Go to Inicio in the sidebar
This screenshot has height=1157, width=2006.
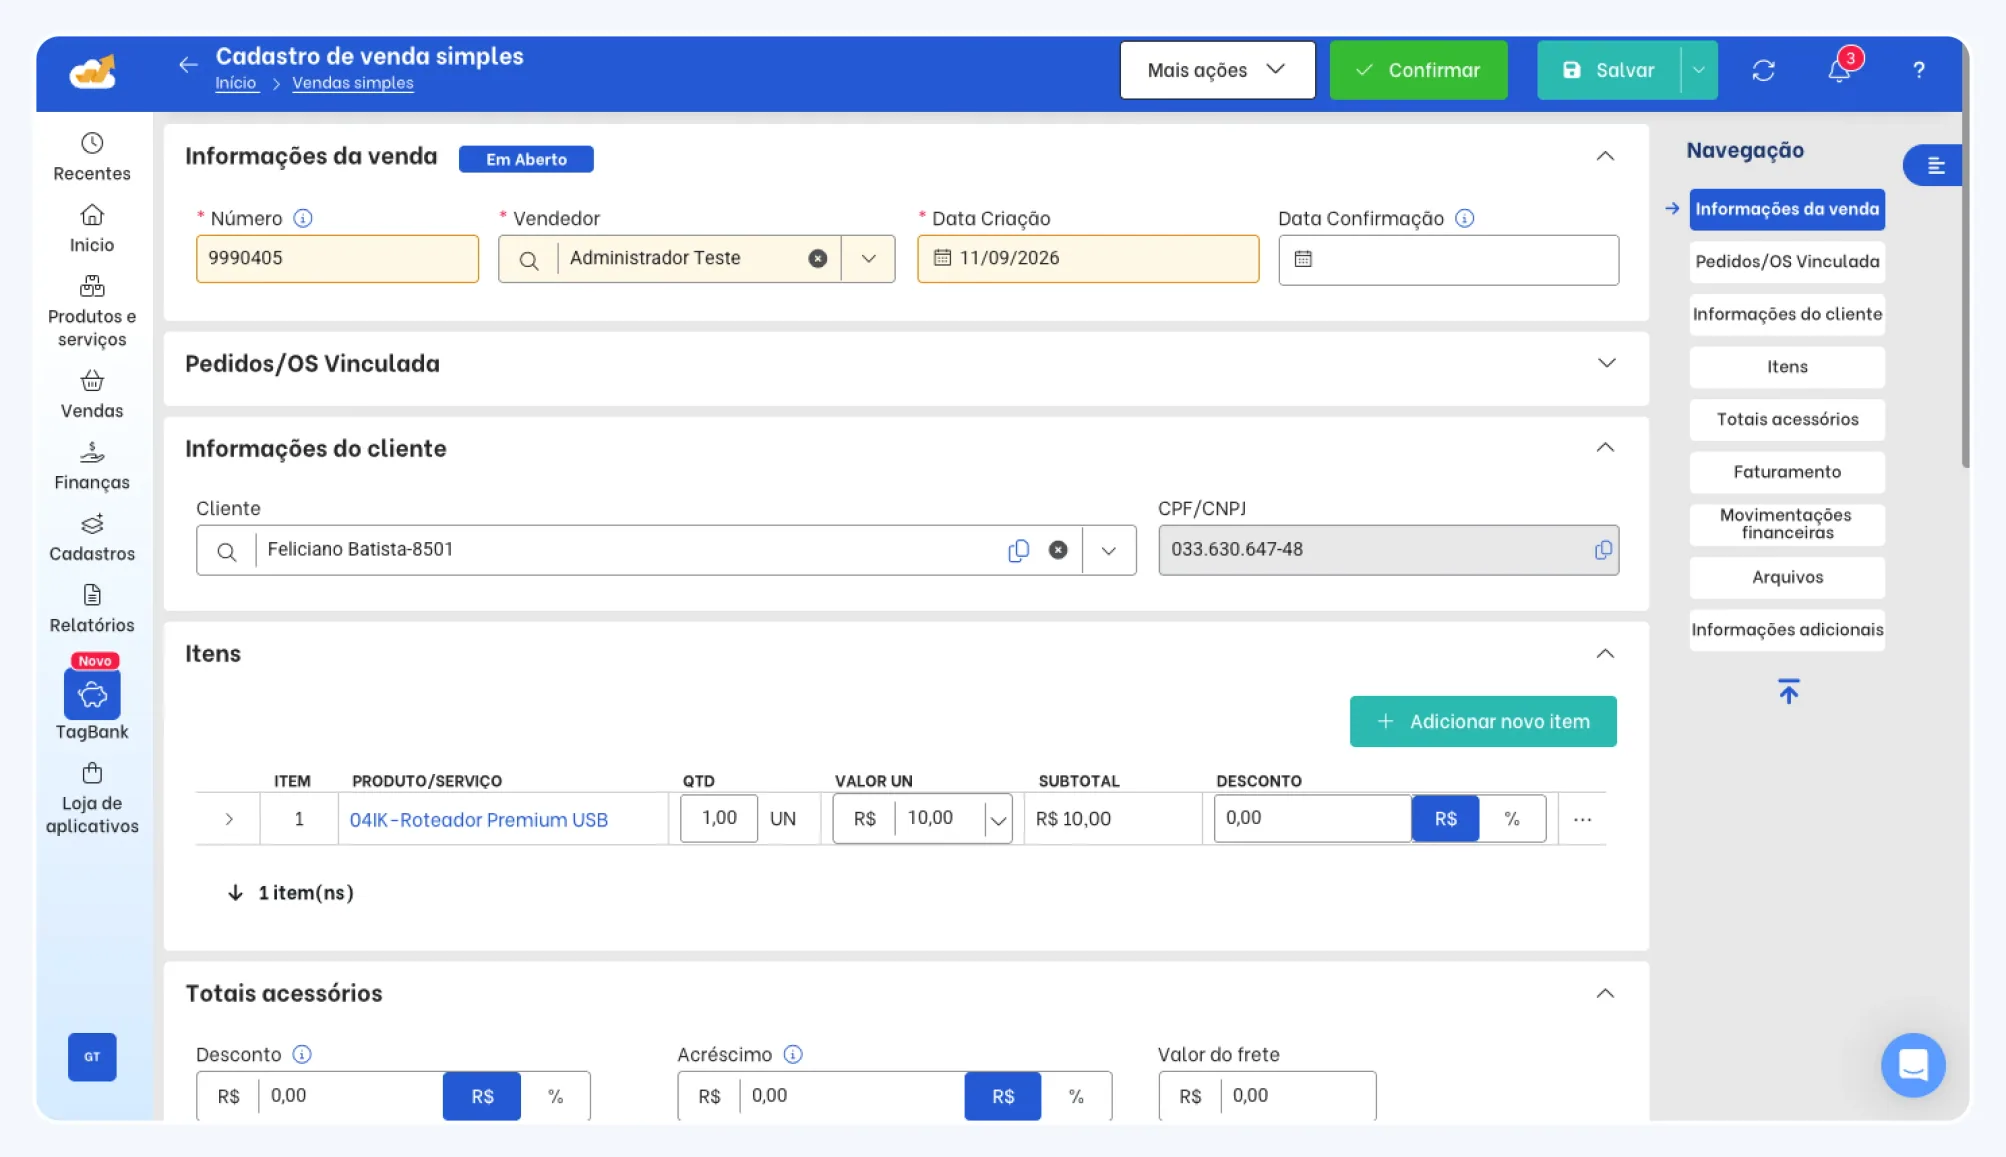(92, 229)
